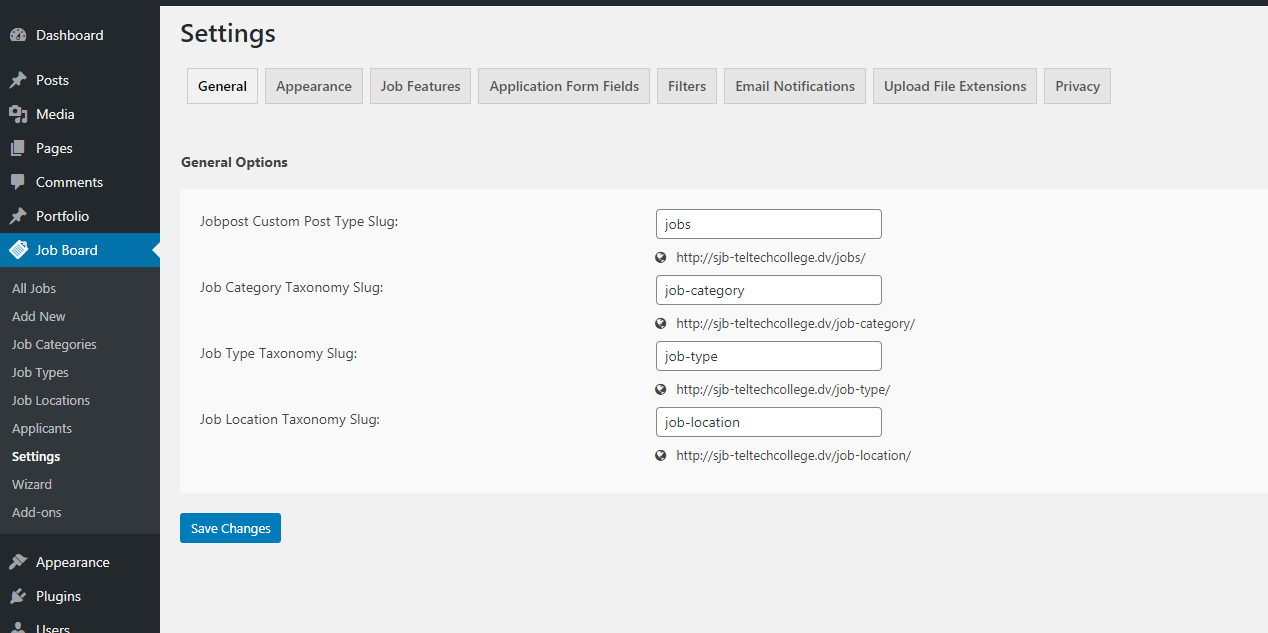Click the Users menu label
Image resolution: width=1268 pixels, height=633 pixels.
(x=53, y=629)
